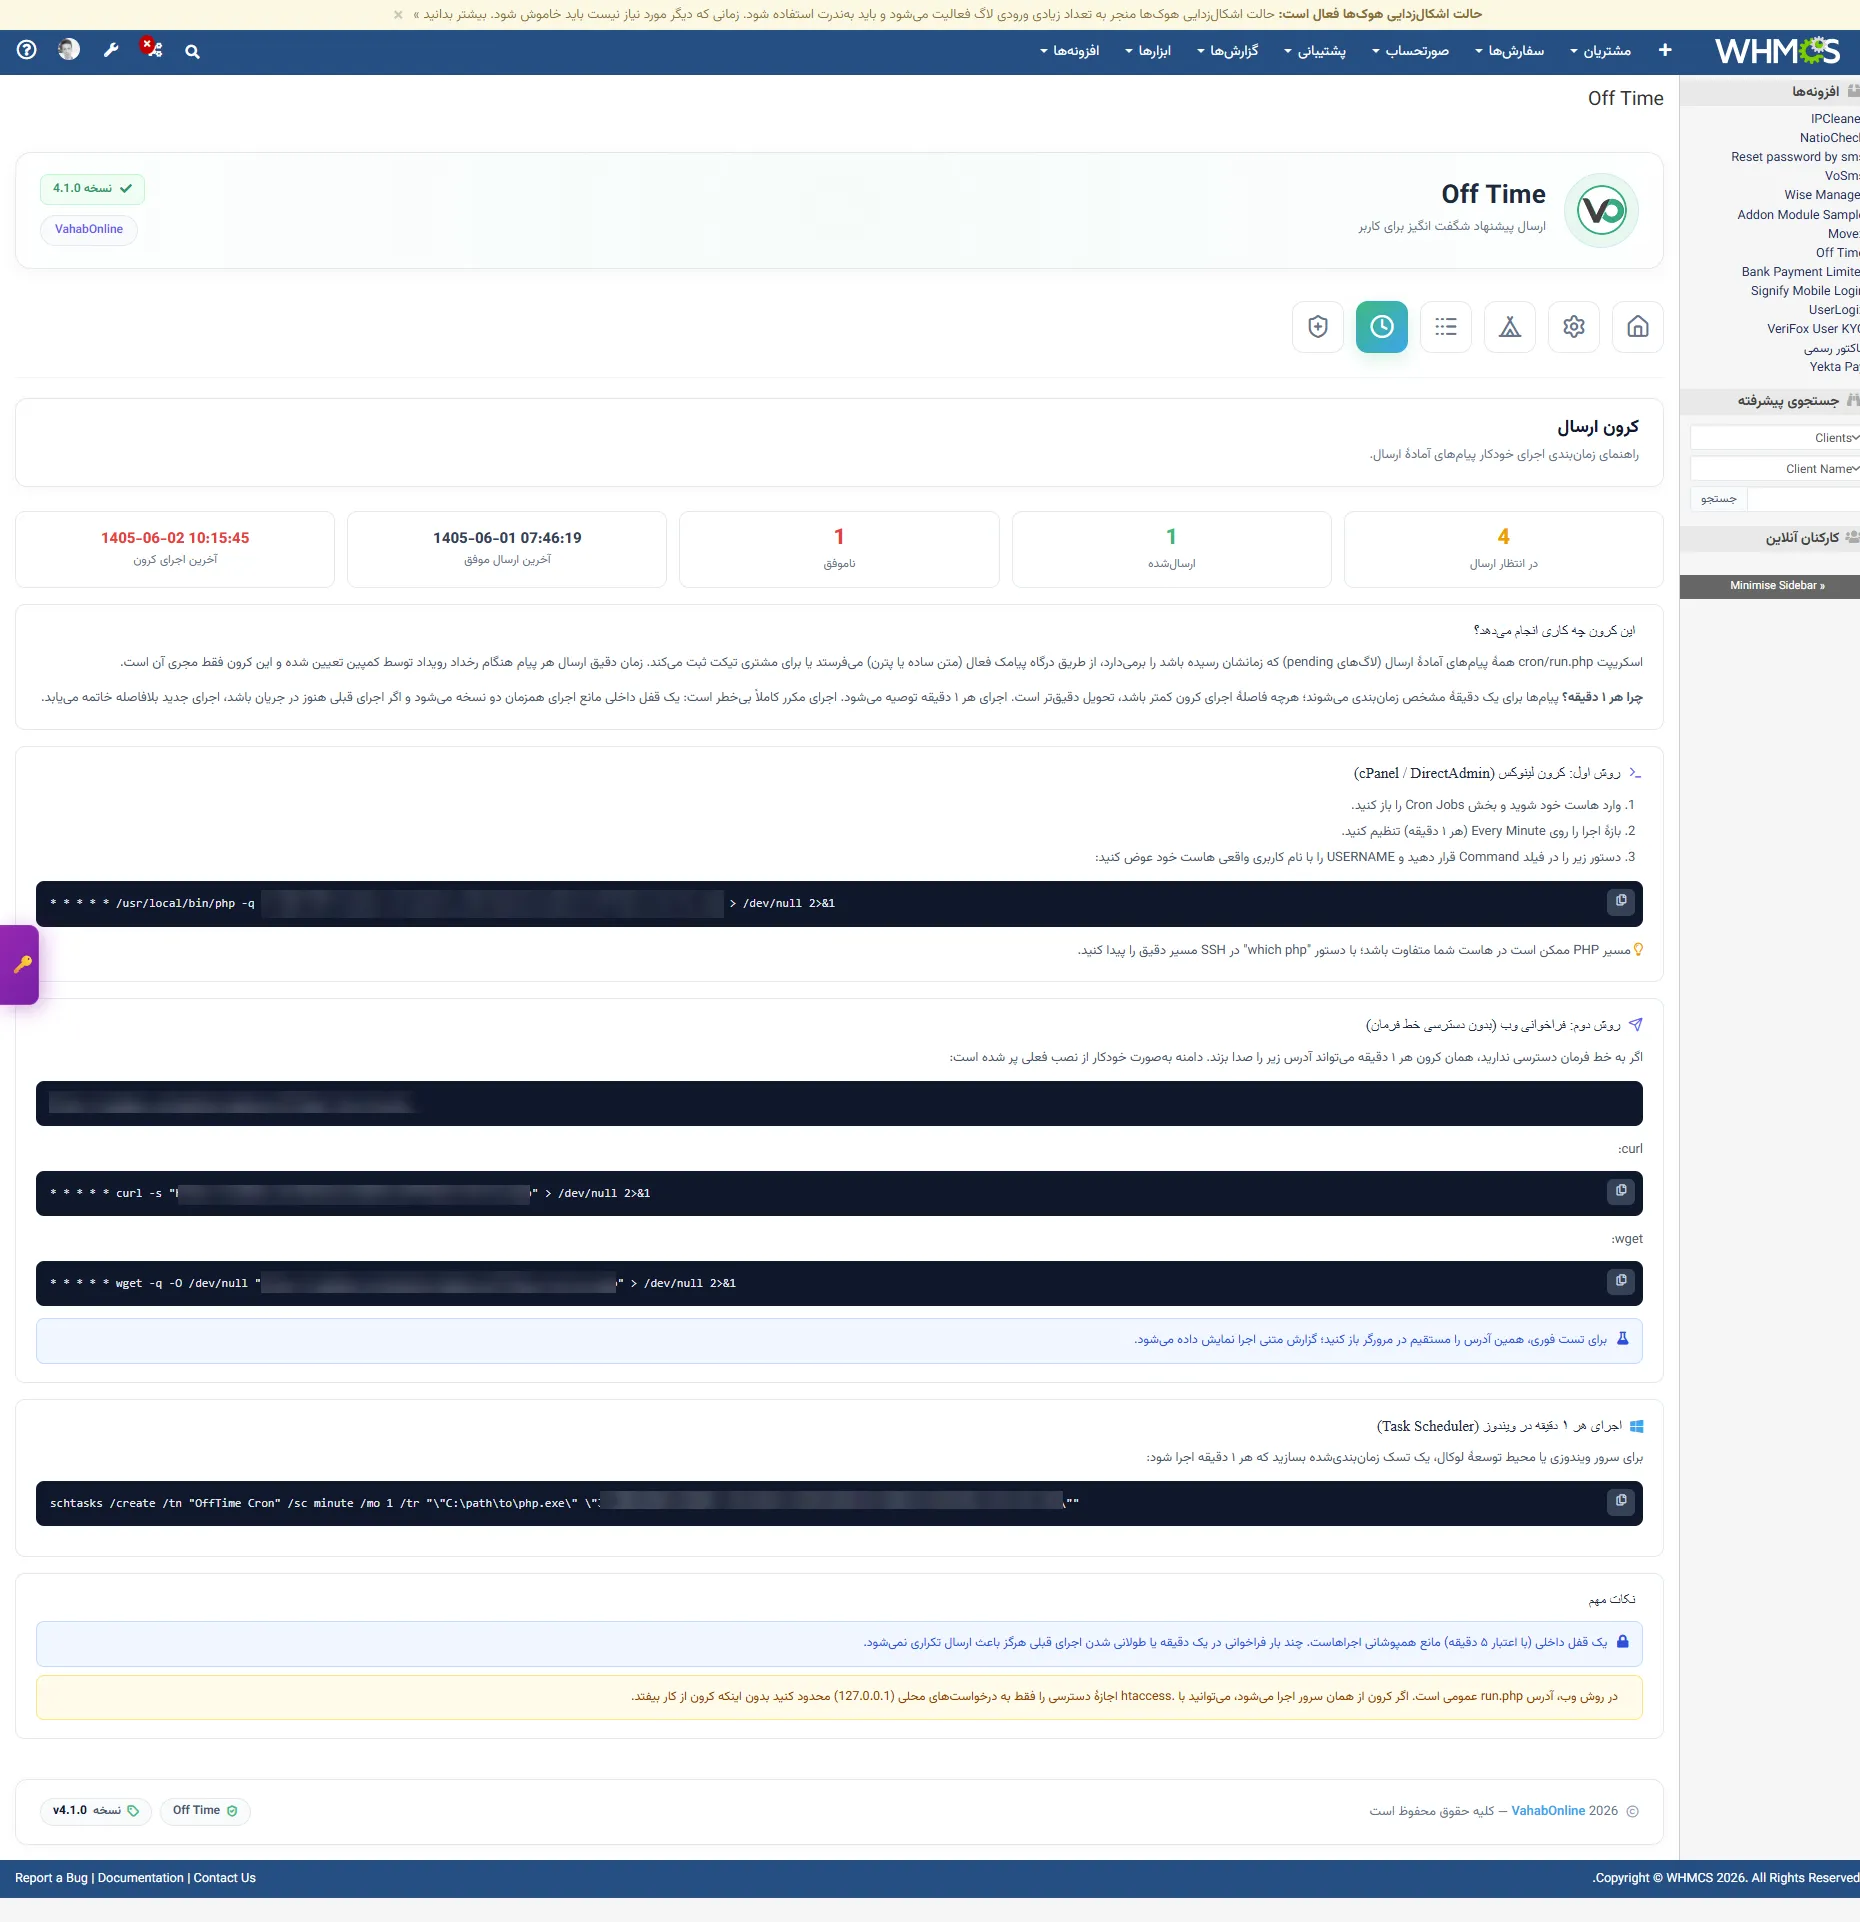The height and width of the screenshot is (1922, 1860).
Task: Open the پشتیبانی menu
Action: point(1315,51)
